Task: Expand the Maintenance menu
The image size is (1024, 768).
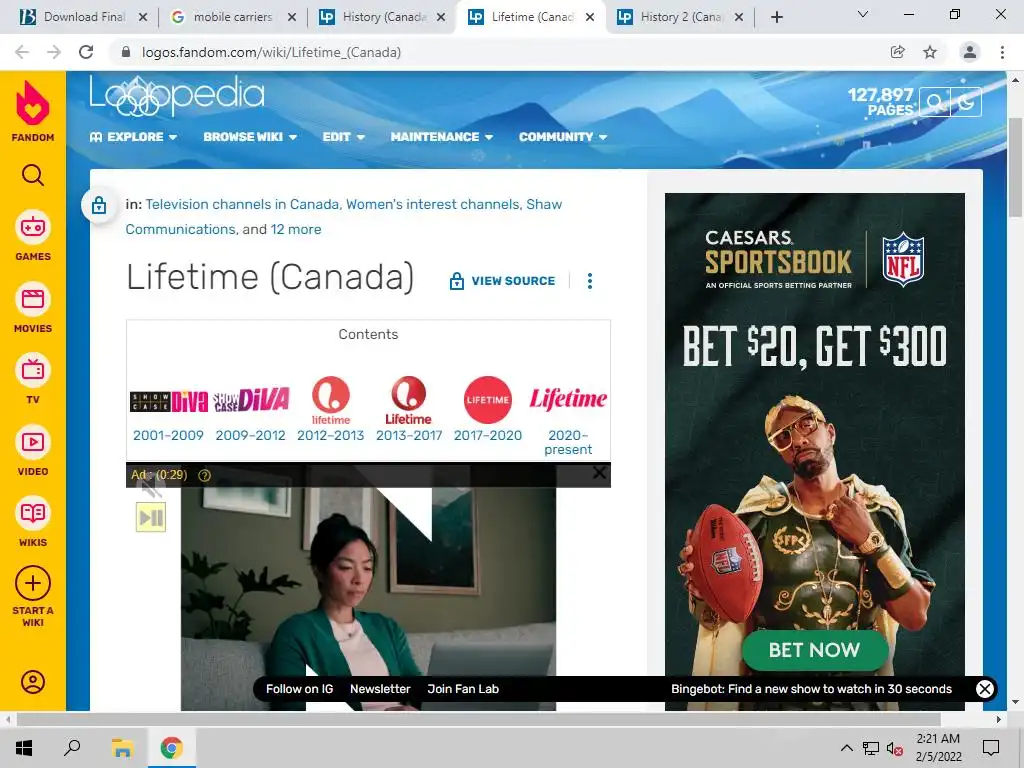Action: click(441, 136)
